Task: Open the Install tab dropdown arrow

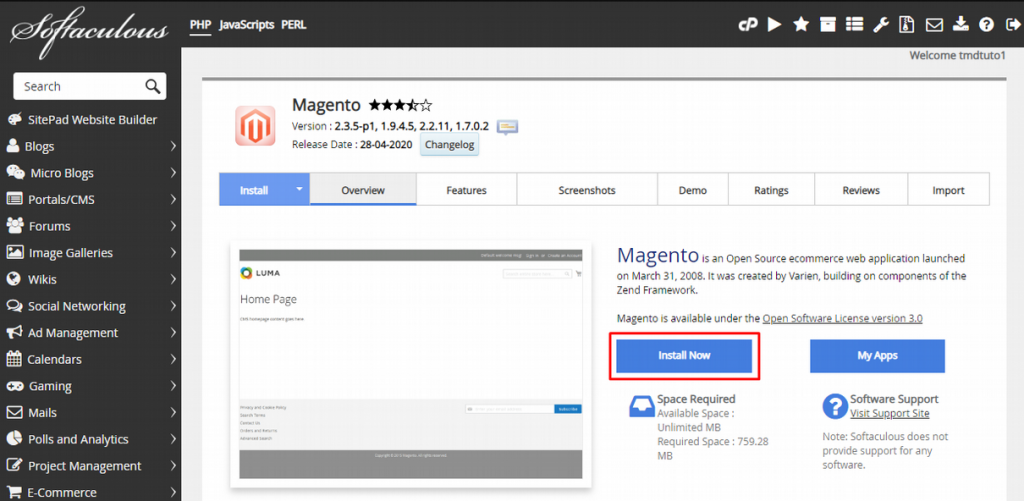Action: click(x=298, y=189)
